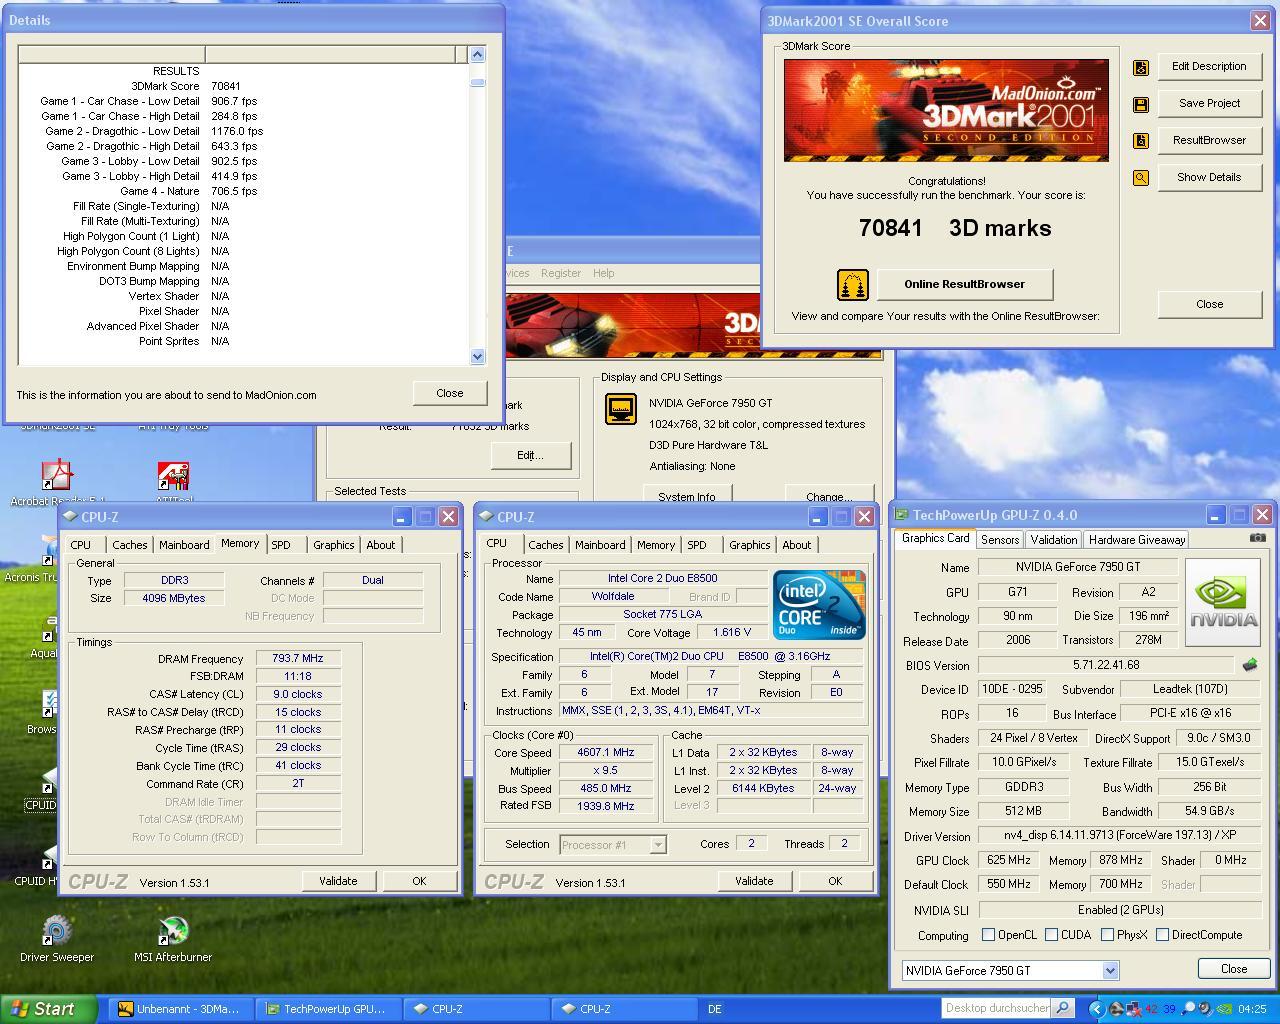Click the BIOS Version field 5.71.22.41.68
Viewport: 1280px width, 1024px height.
[1106, 665]
